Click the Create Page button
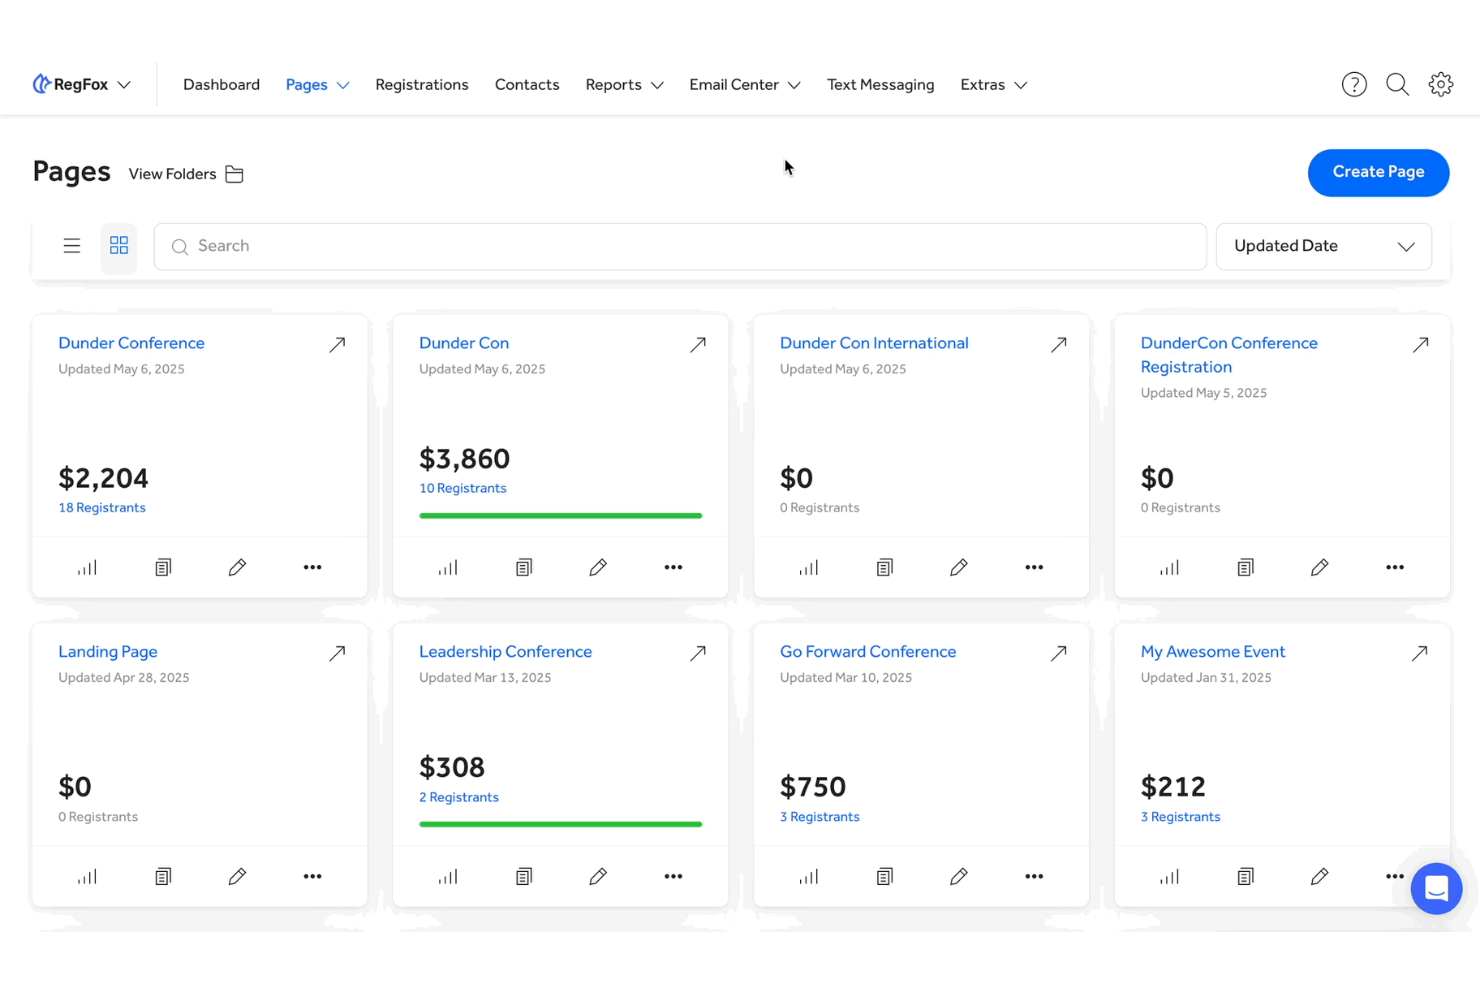Viewport: 1480px width, 987px height. 1378,172
